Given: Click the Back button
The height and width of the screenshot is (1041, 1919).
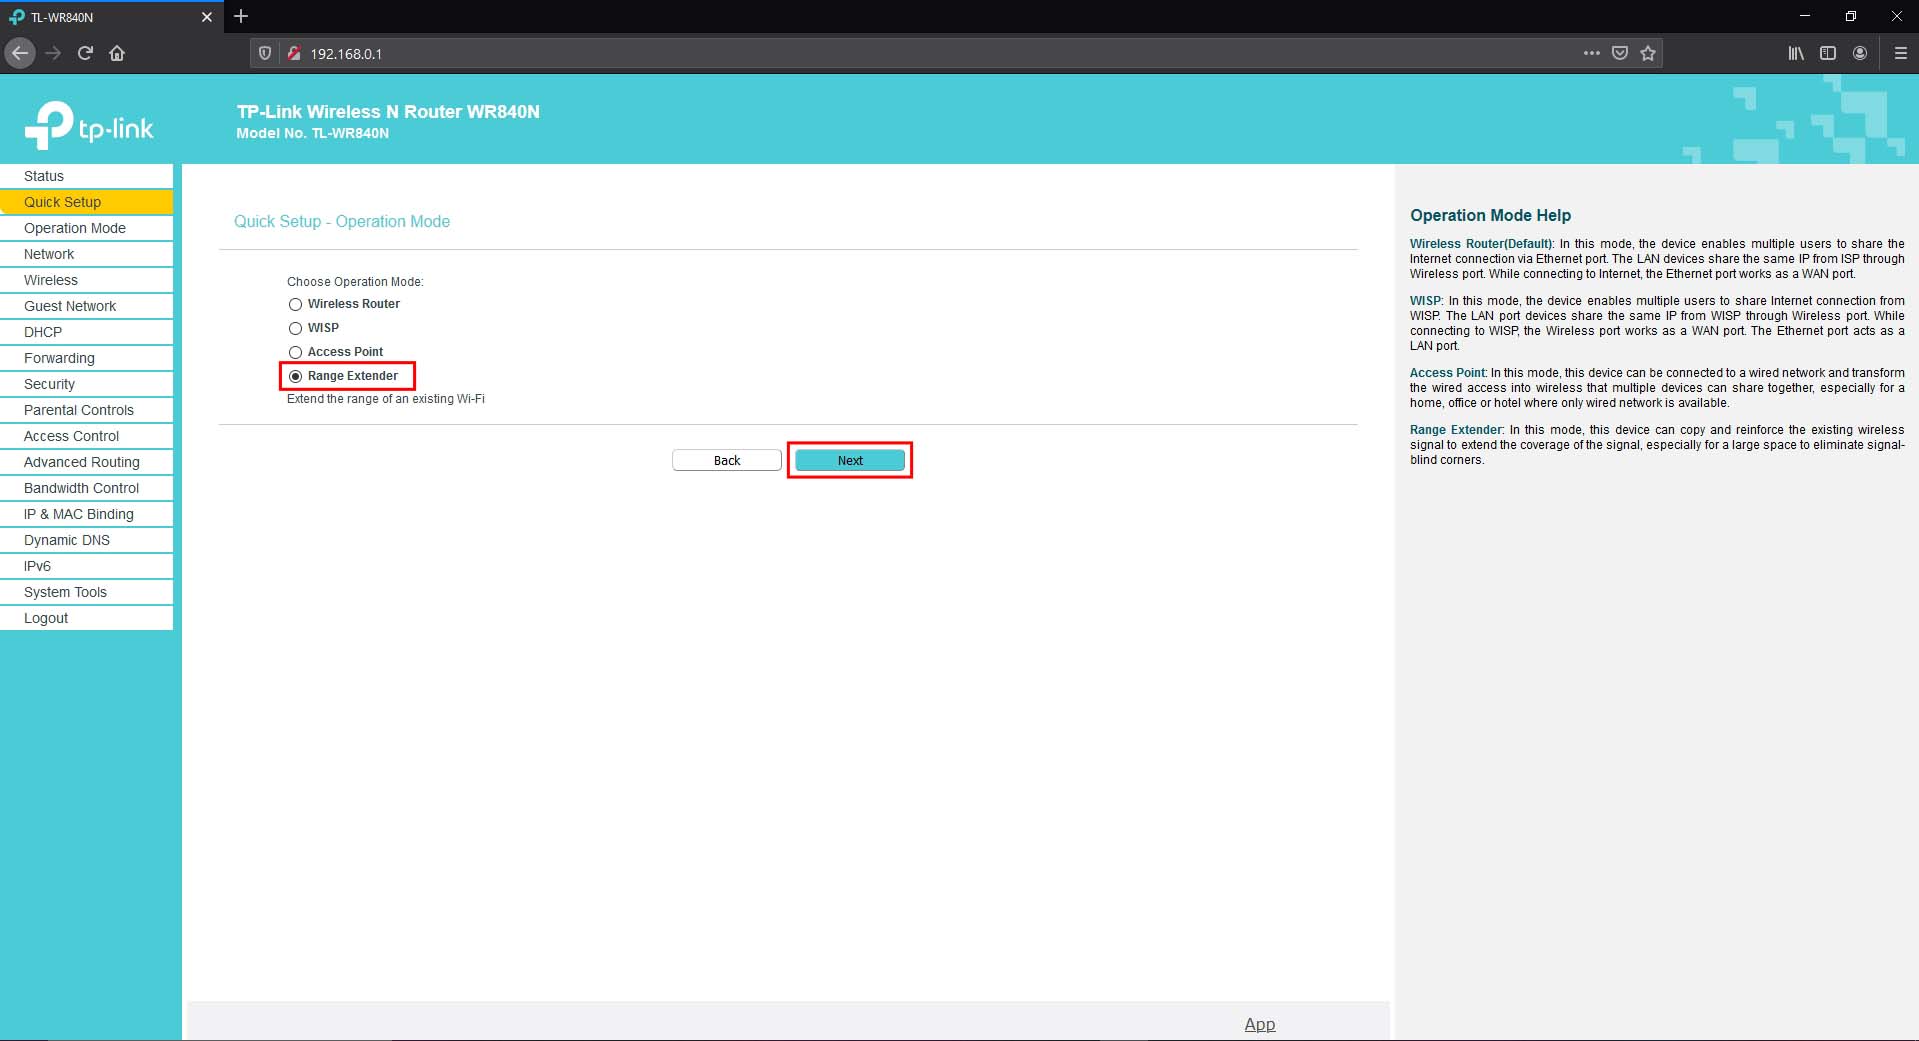Looking at the screenshot, I should tap(727, 460).
